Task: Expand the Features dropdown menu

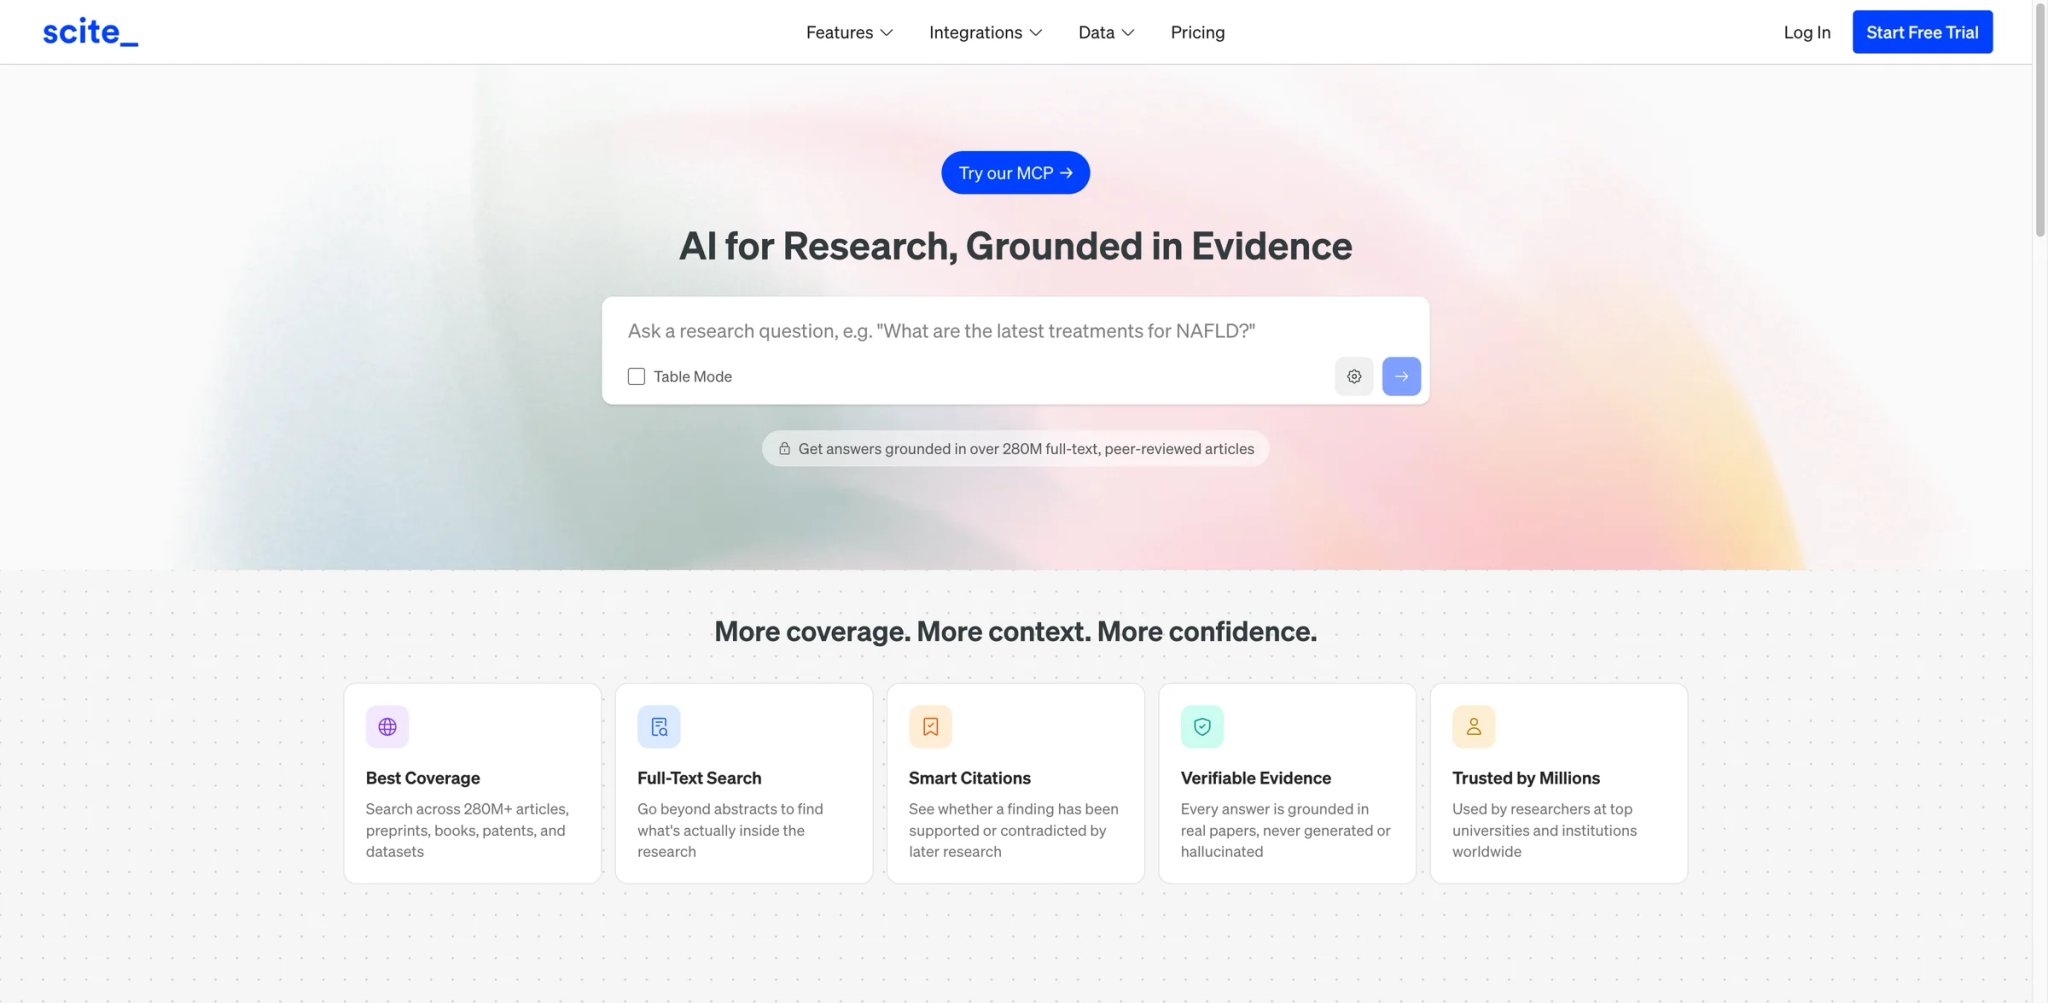Action: click(849, 32)
